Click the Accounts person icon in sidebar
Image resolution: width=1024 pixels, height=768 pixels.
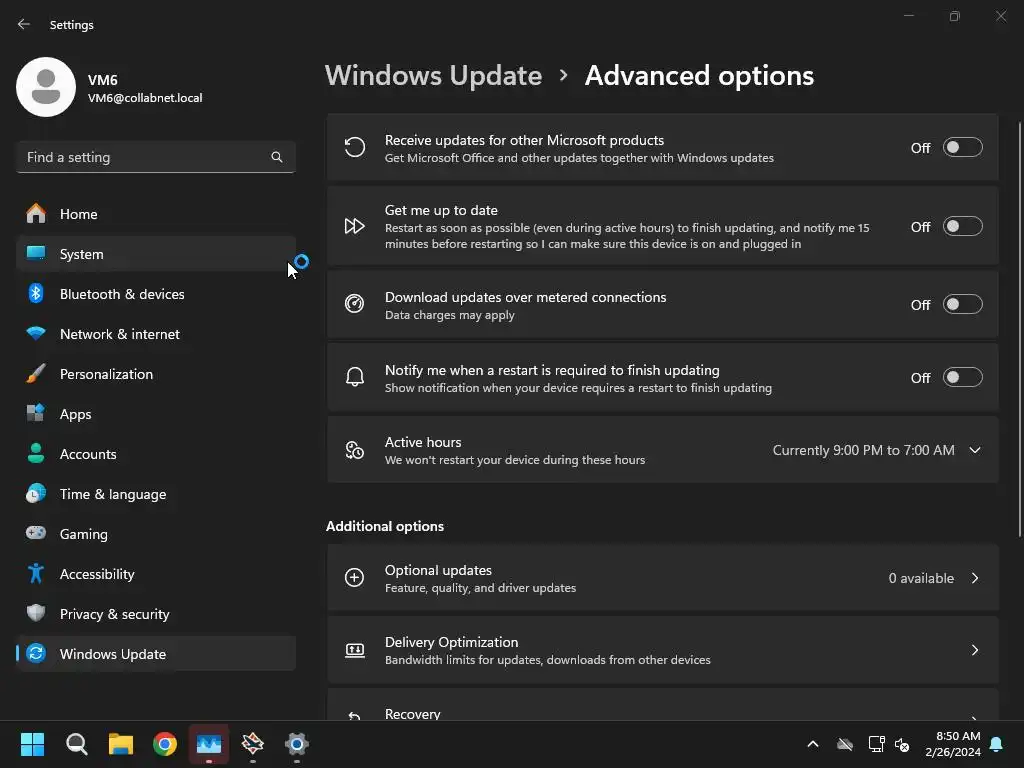click(36, 453)
